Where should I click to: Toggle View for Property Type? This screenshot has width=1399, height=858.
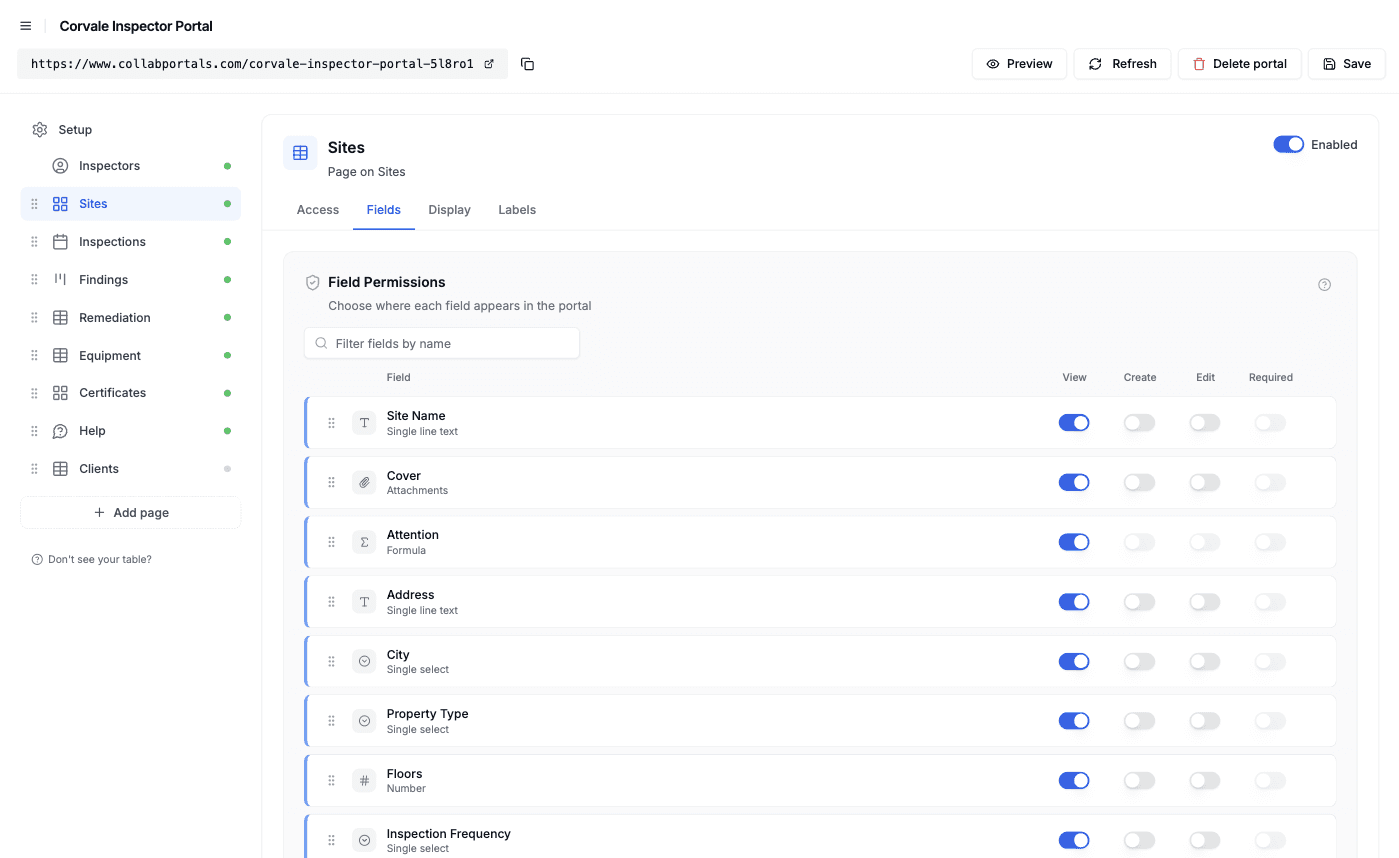[1074, 721]
